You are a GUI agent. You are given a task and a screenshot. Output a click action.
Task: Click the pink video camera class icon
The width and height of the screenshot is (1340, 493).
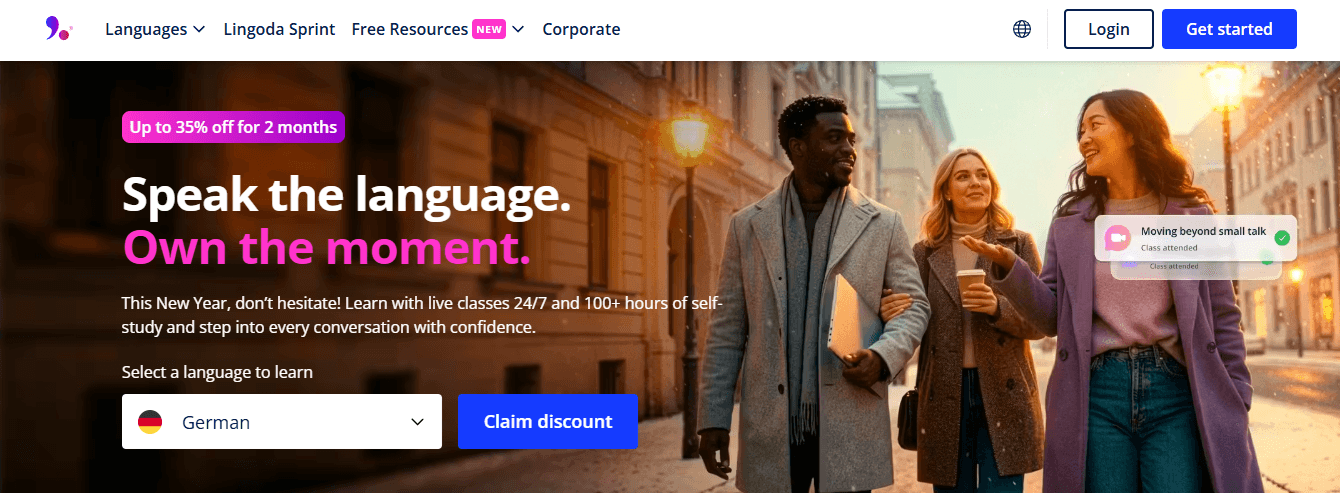click(1117, 238)
